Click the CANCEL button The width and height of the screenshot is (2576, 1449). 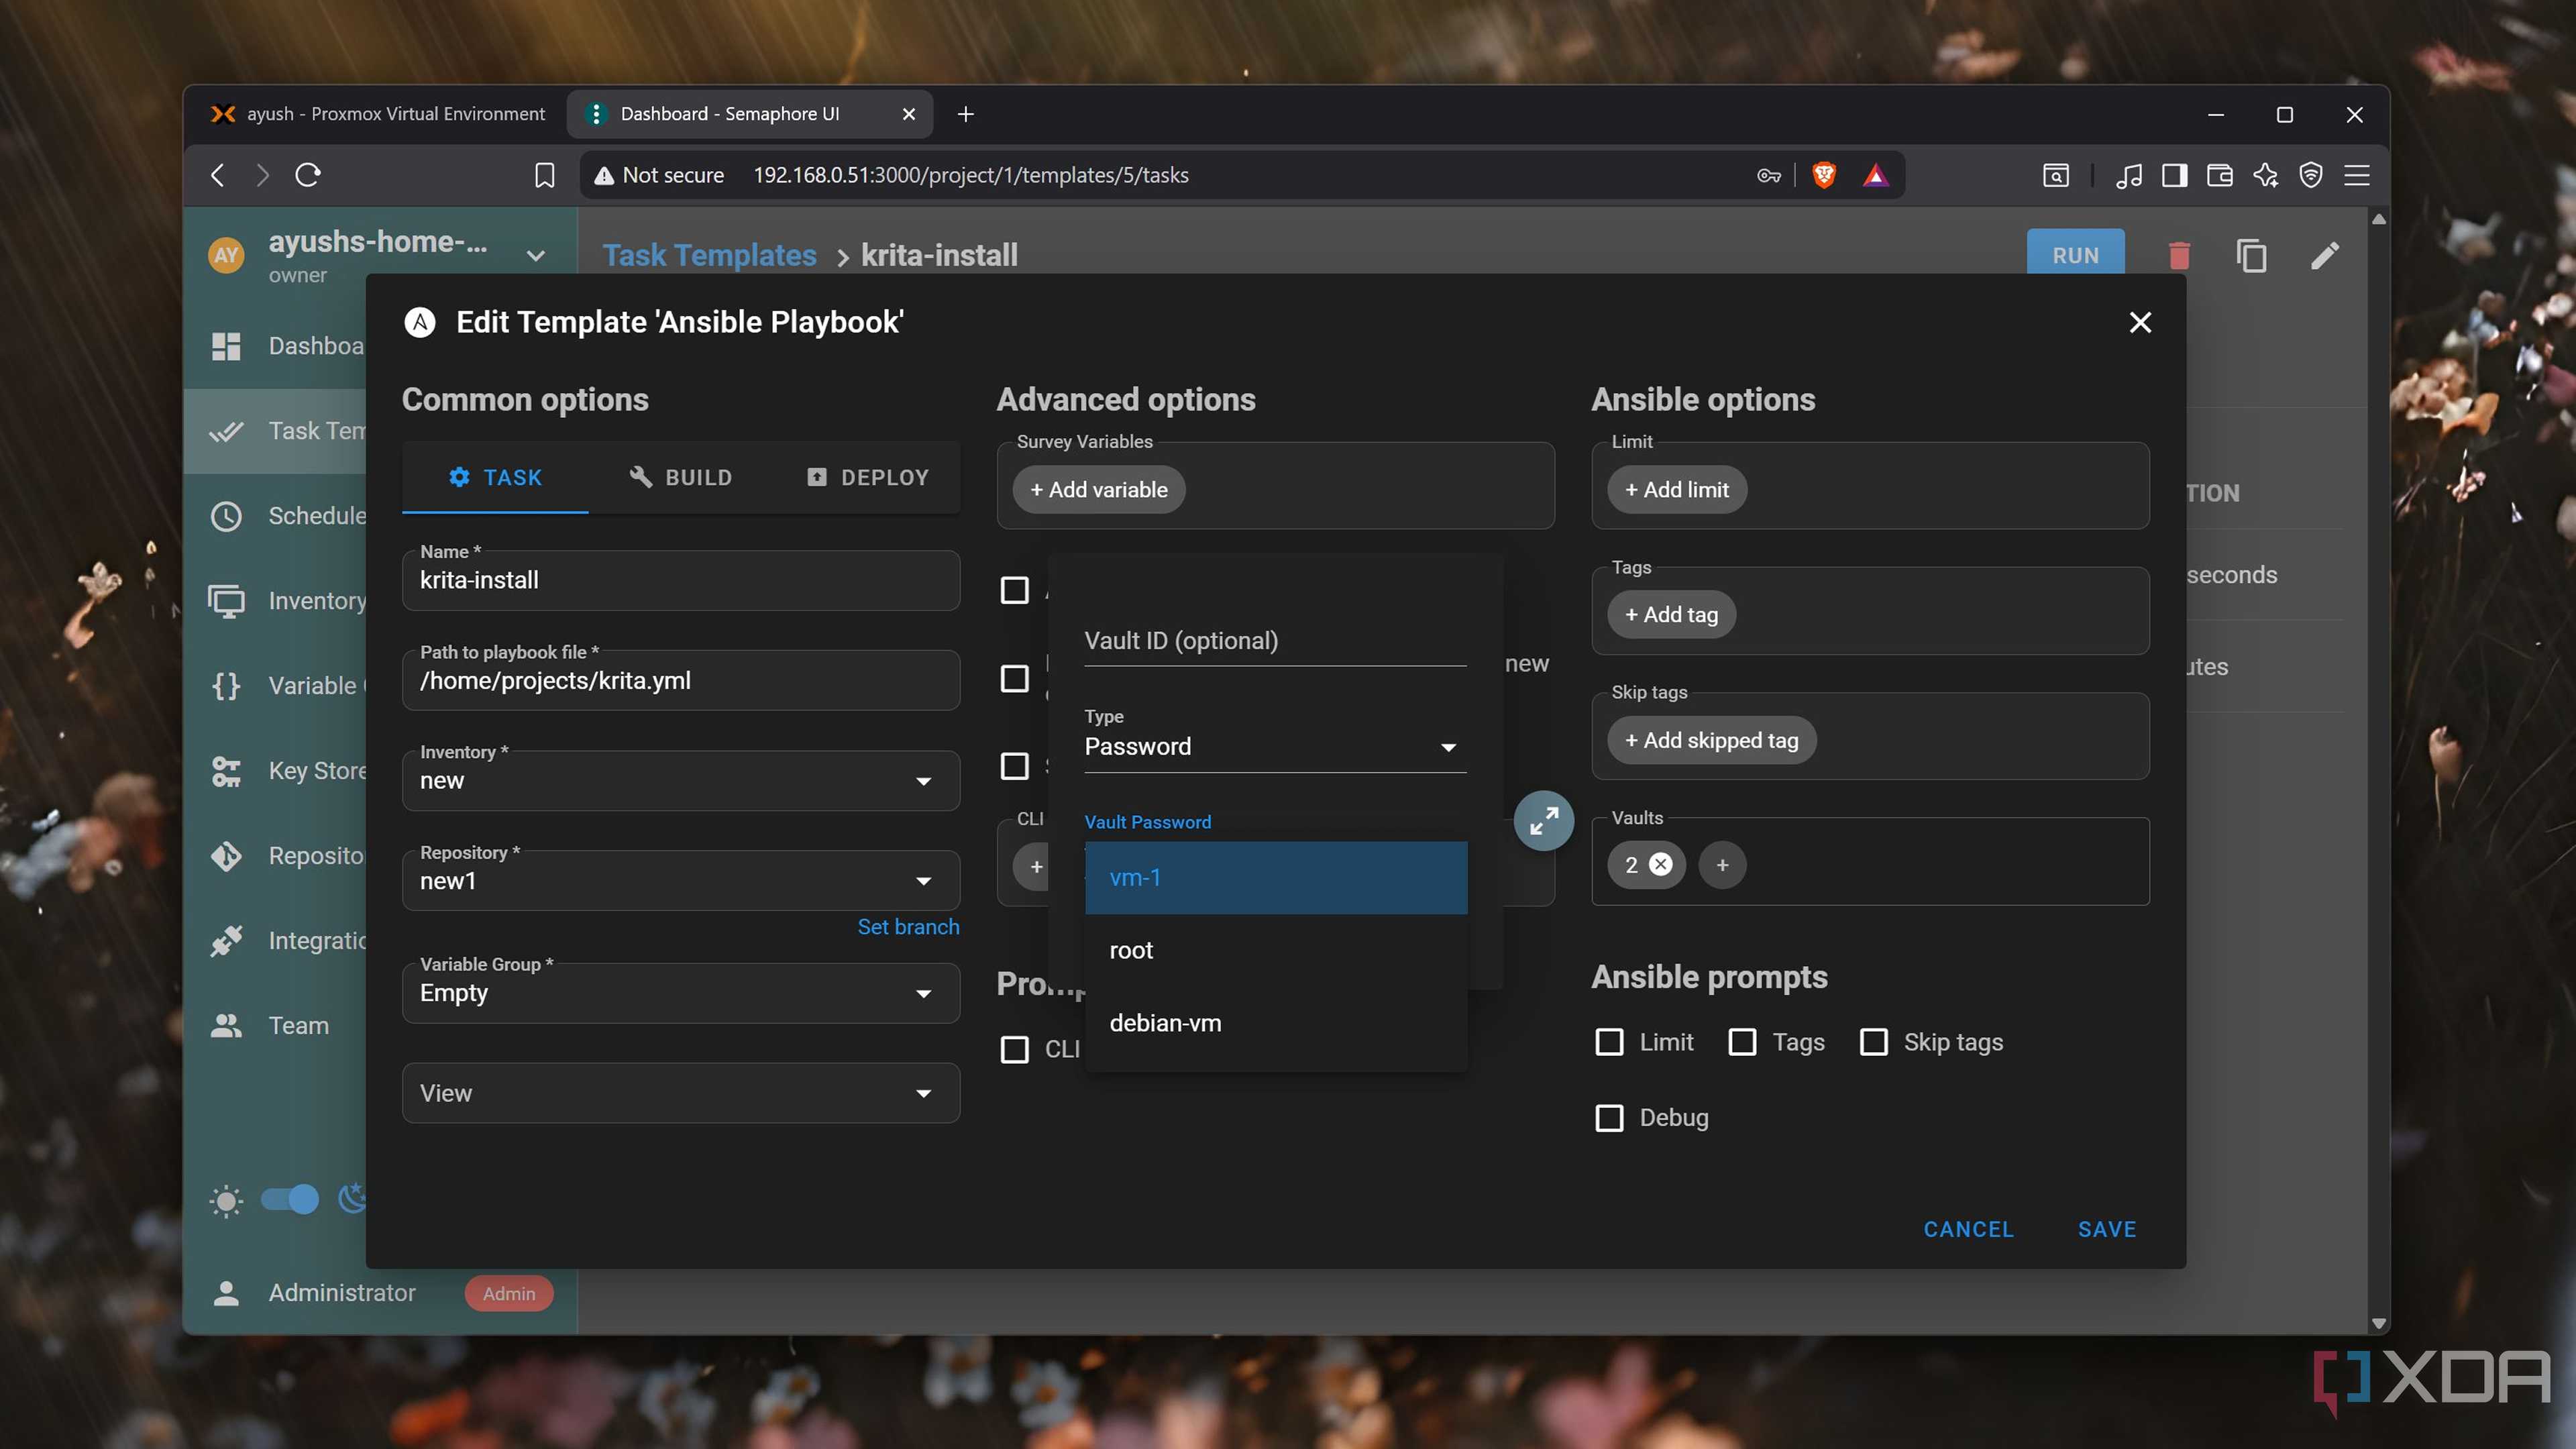[1968, 1229]
